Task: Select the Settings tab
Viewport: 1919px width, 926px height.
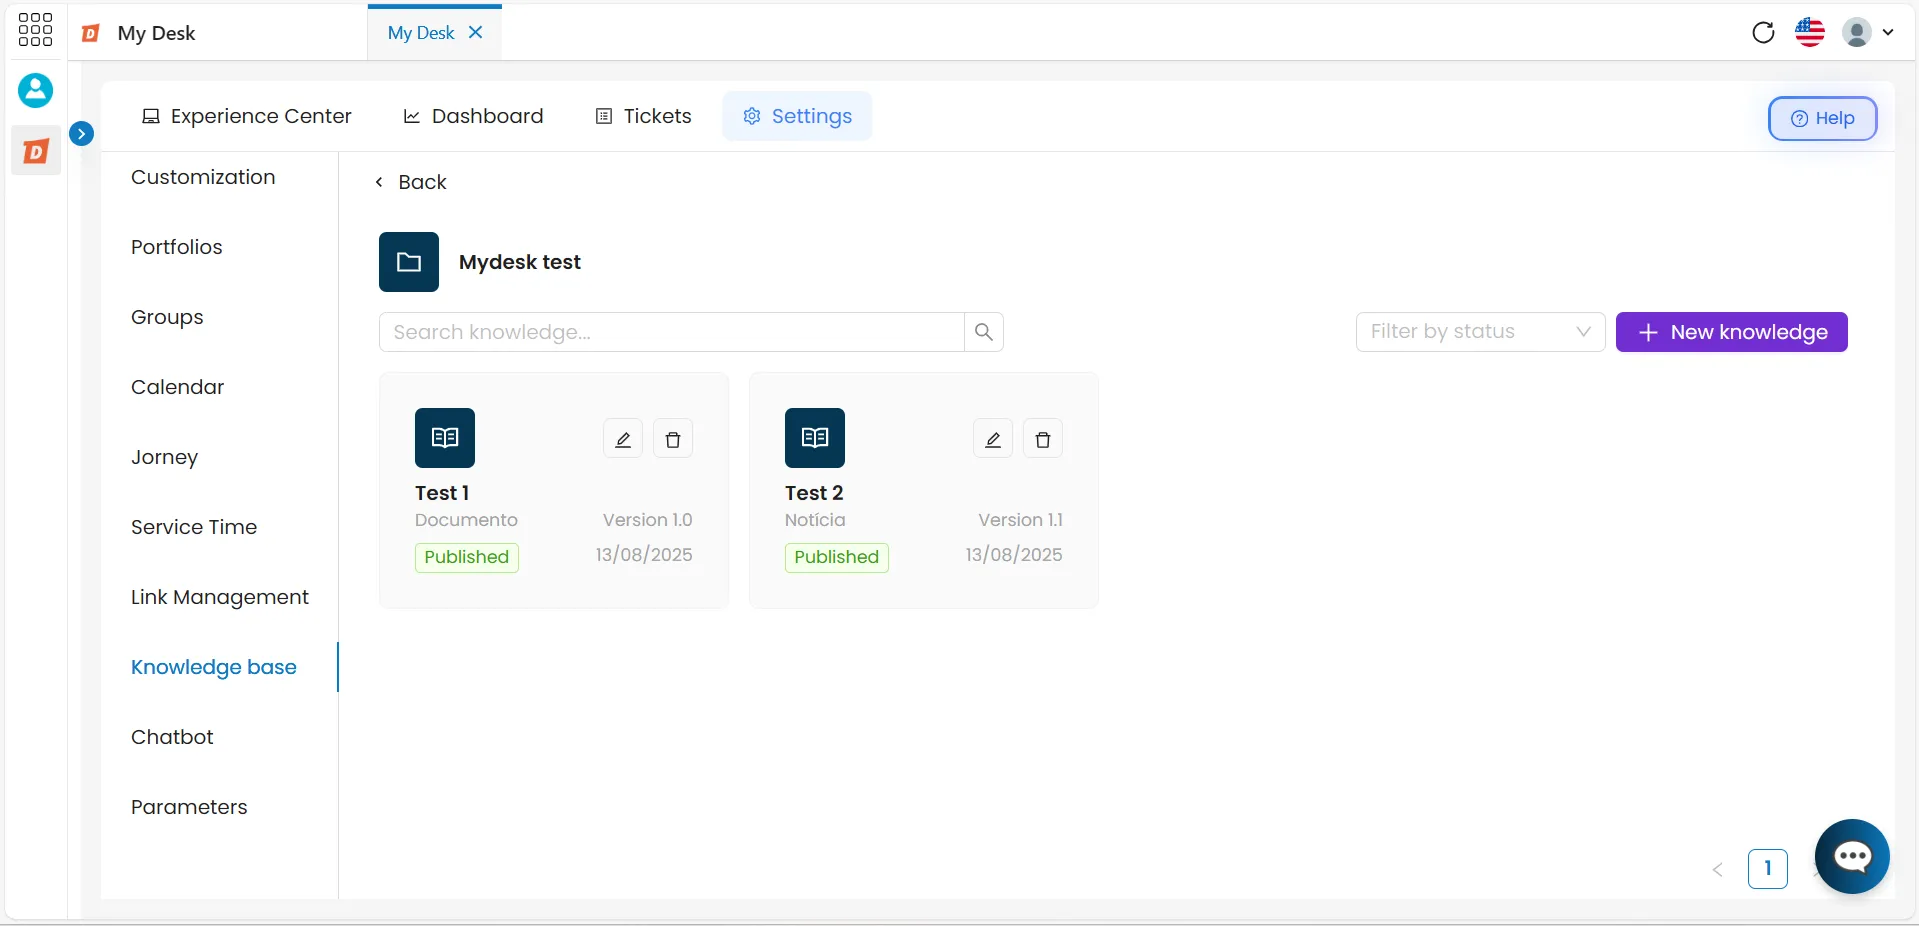Action: (x=797, y=116)
